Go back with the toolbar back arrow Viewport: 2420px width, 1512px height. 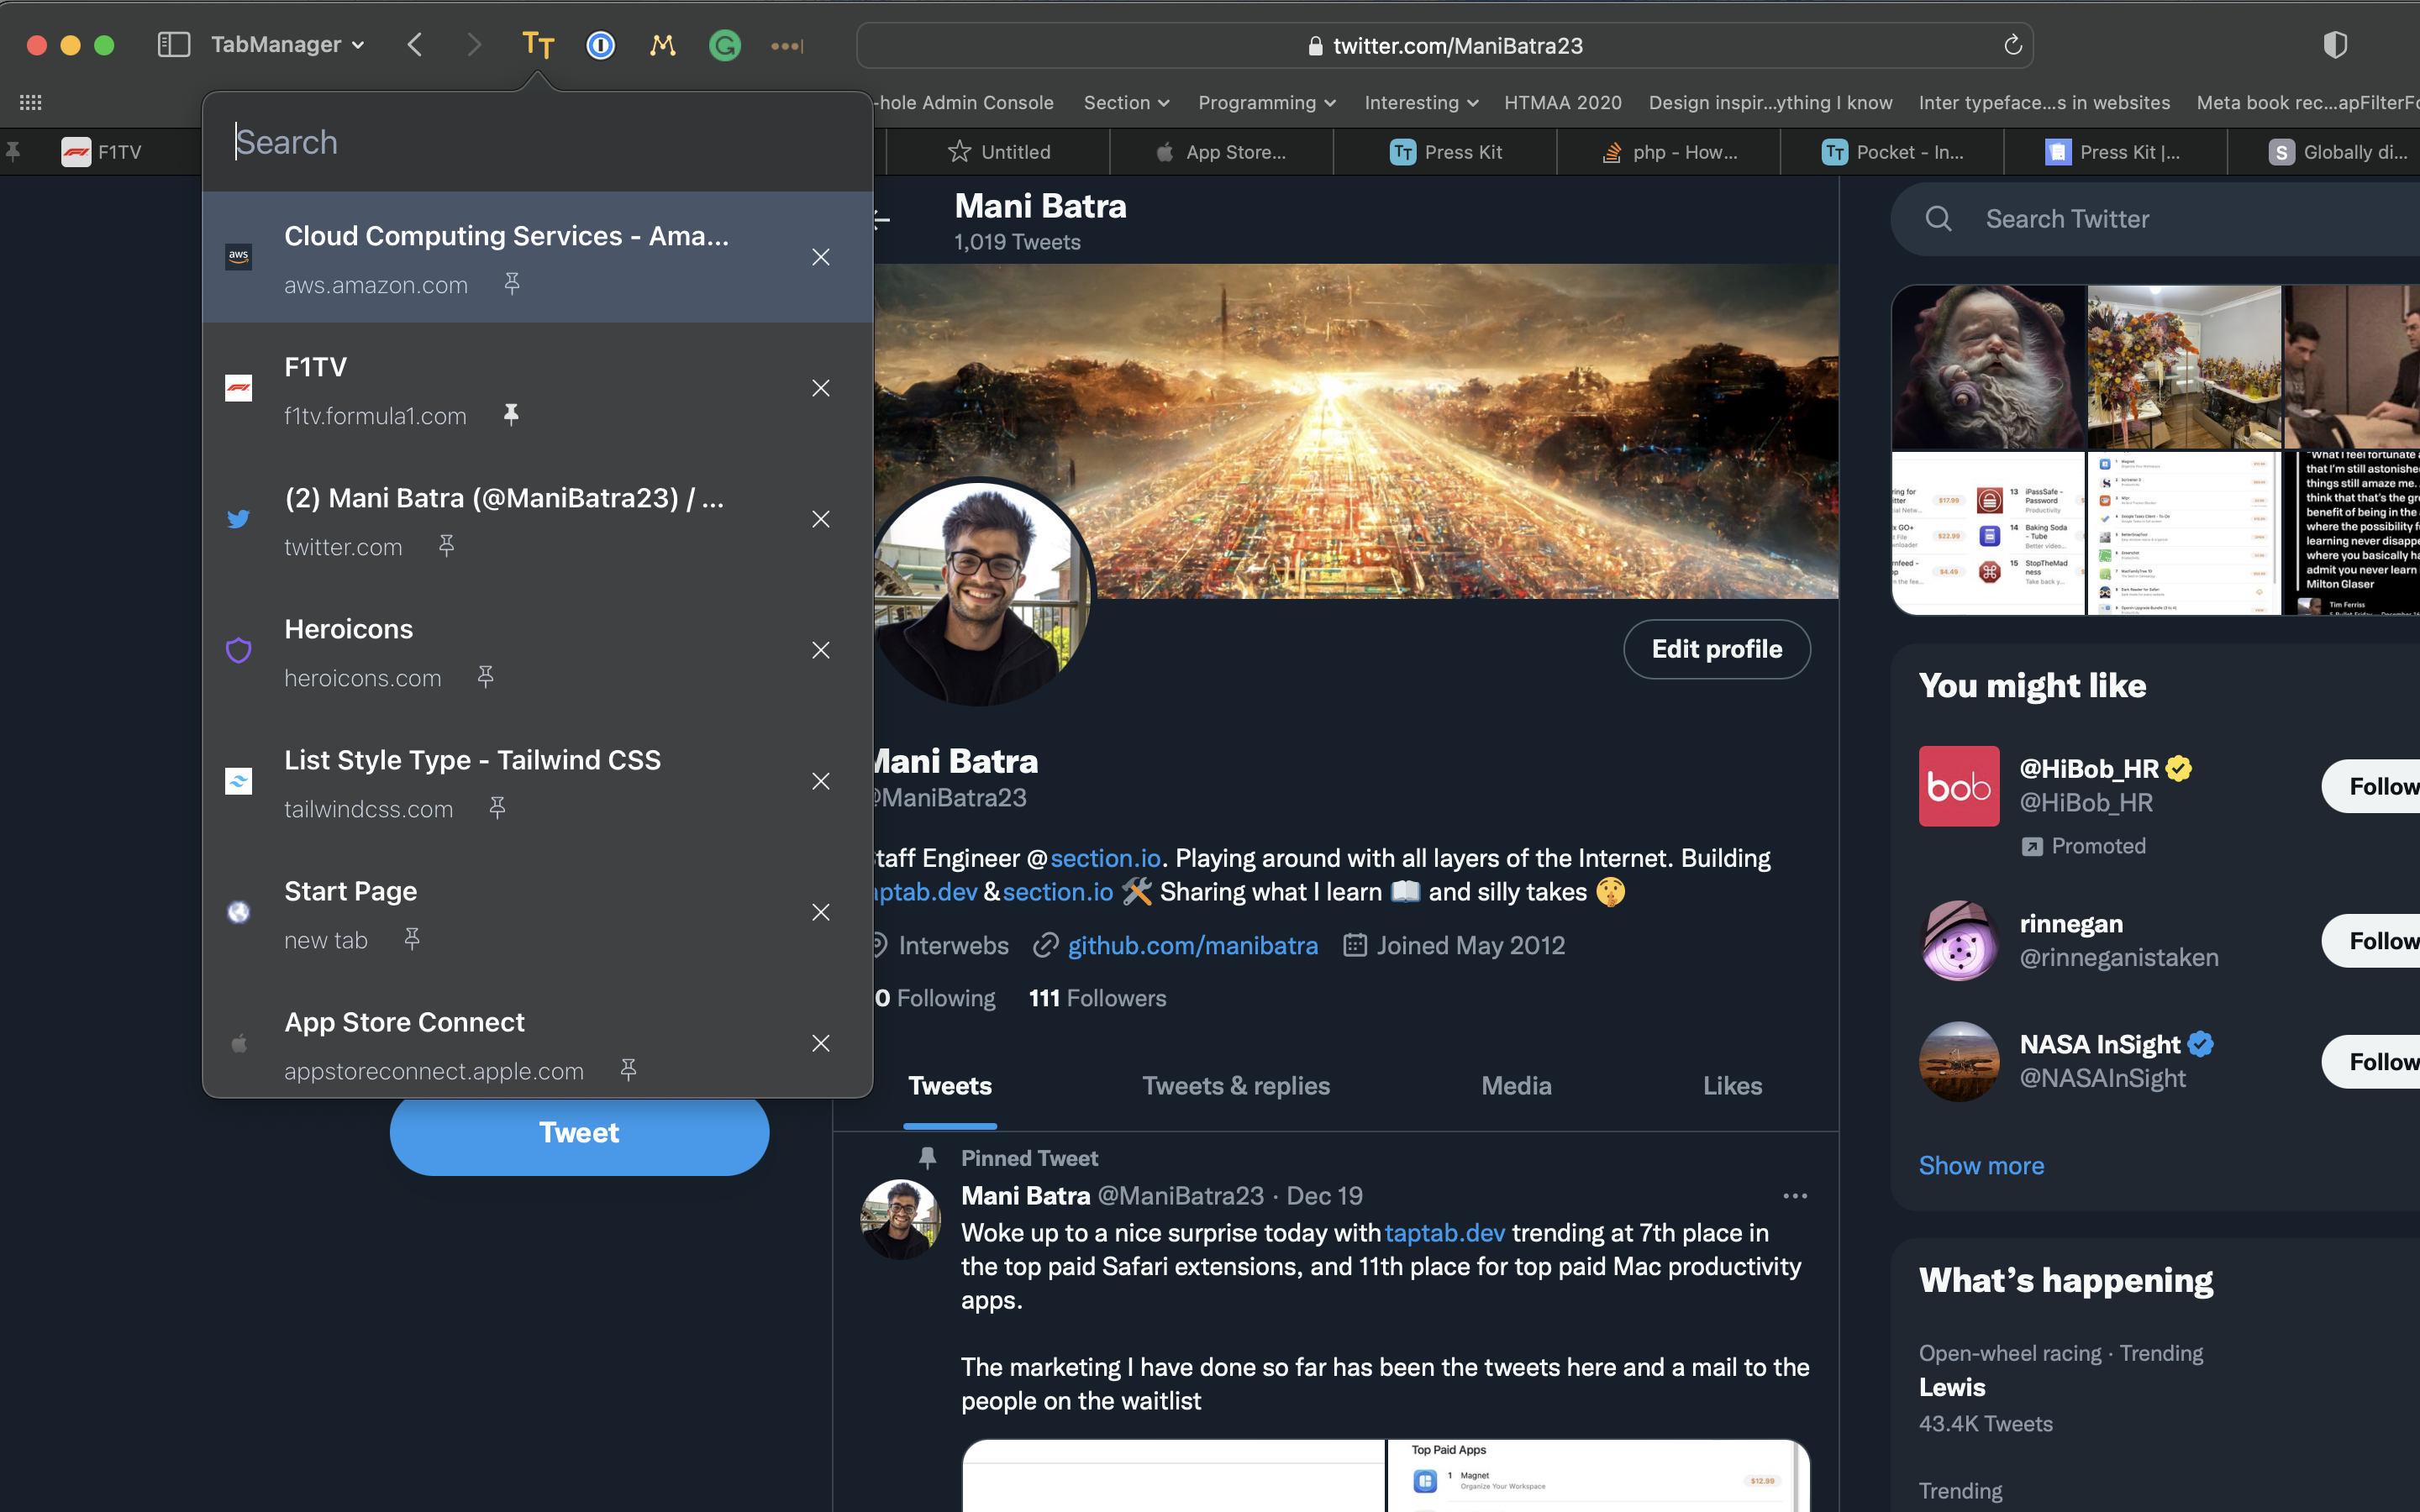(x=415, y=45)
